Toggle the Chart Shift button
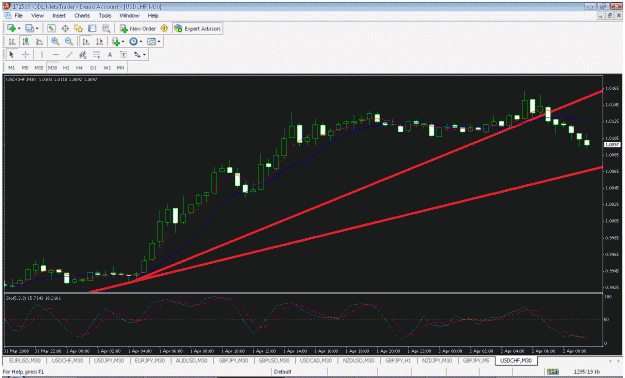Viewport: 625px width, 378px height. pos(99,41)
